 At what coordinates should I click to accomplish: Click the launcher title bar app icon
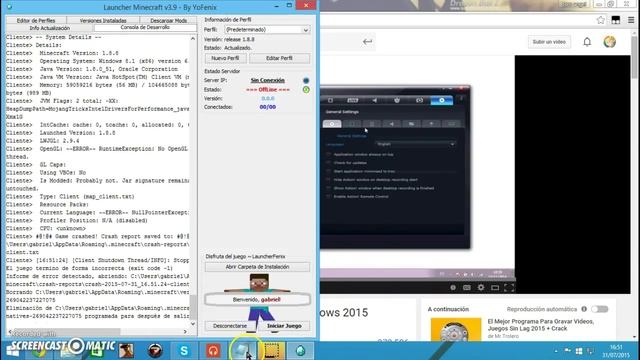pyautogui.click(x=9, y=7)
